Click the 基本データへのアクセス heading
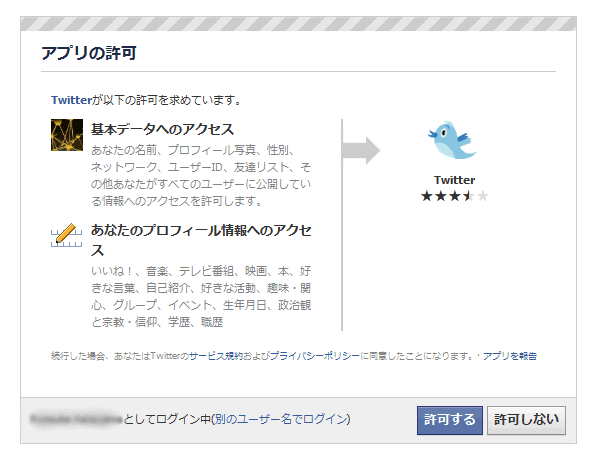 (x=162, y=129)
